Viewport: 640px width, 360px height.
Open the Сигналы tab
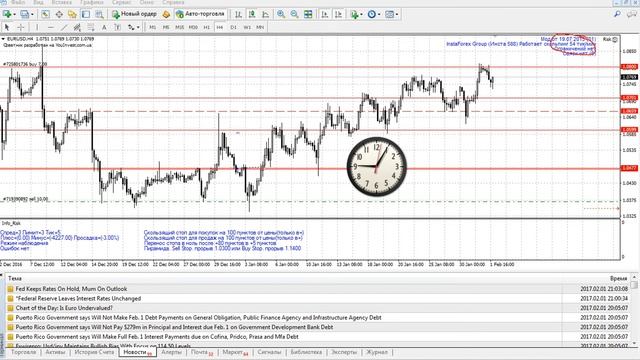point(269,352)
